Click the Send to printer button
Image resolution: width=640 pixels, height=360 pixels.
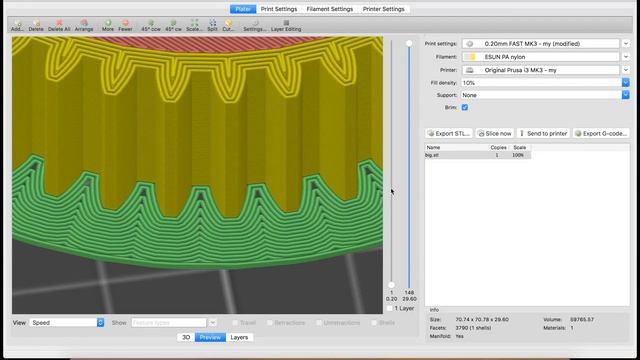click(x=543, y=133)
